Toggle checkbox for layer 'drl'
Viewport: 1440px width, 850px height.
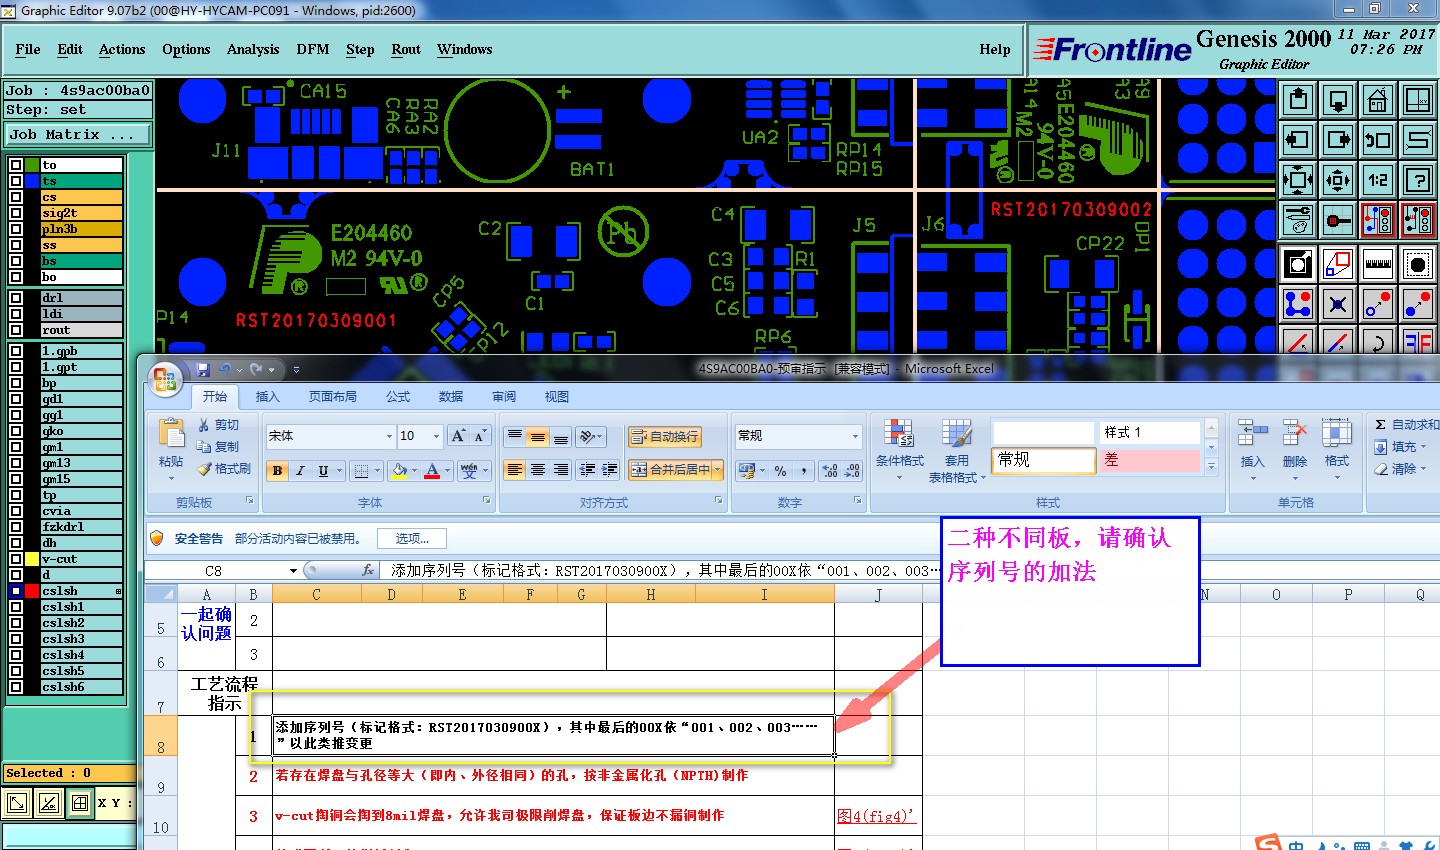(x=16, y=298)
